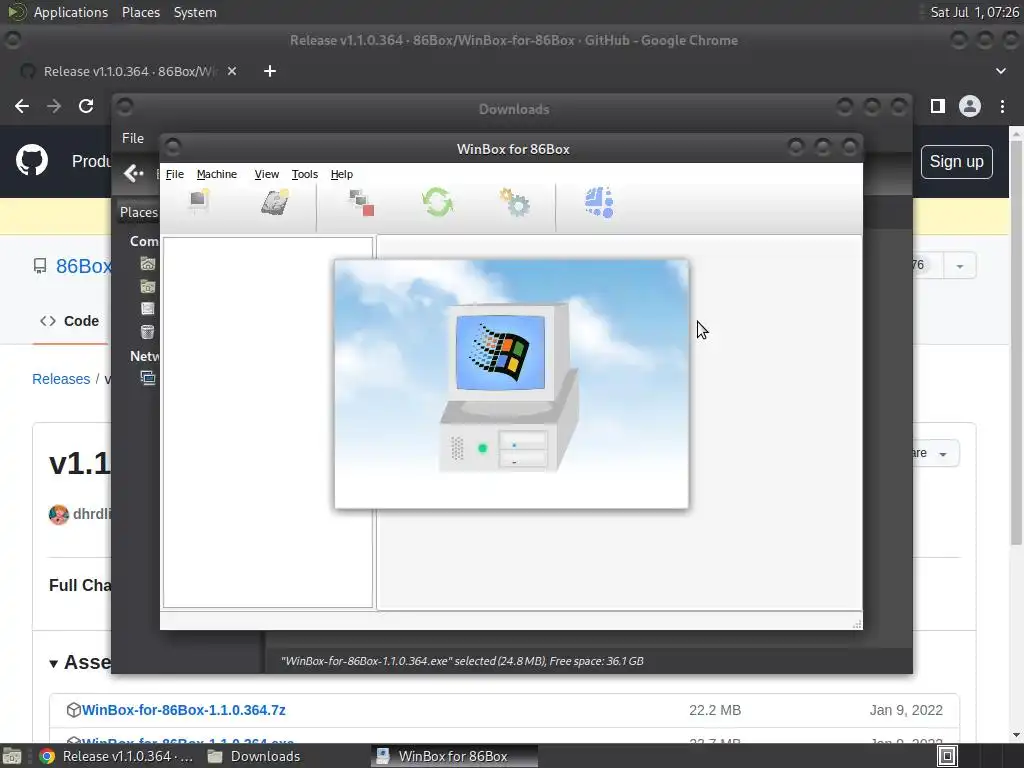
Task: Select the Release v1.1.0.364 Chrome tab
Action: [131, 71]
